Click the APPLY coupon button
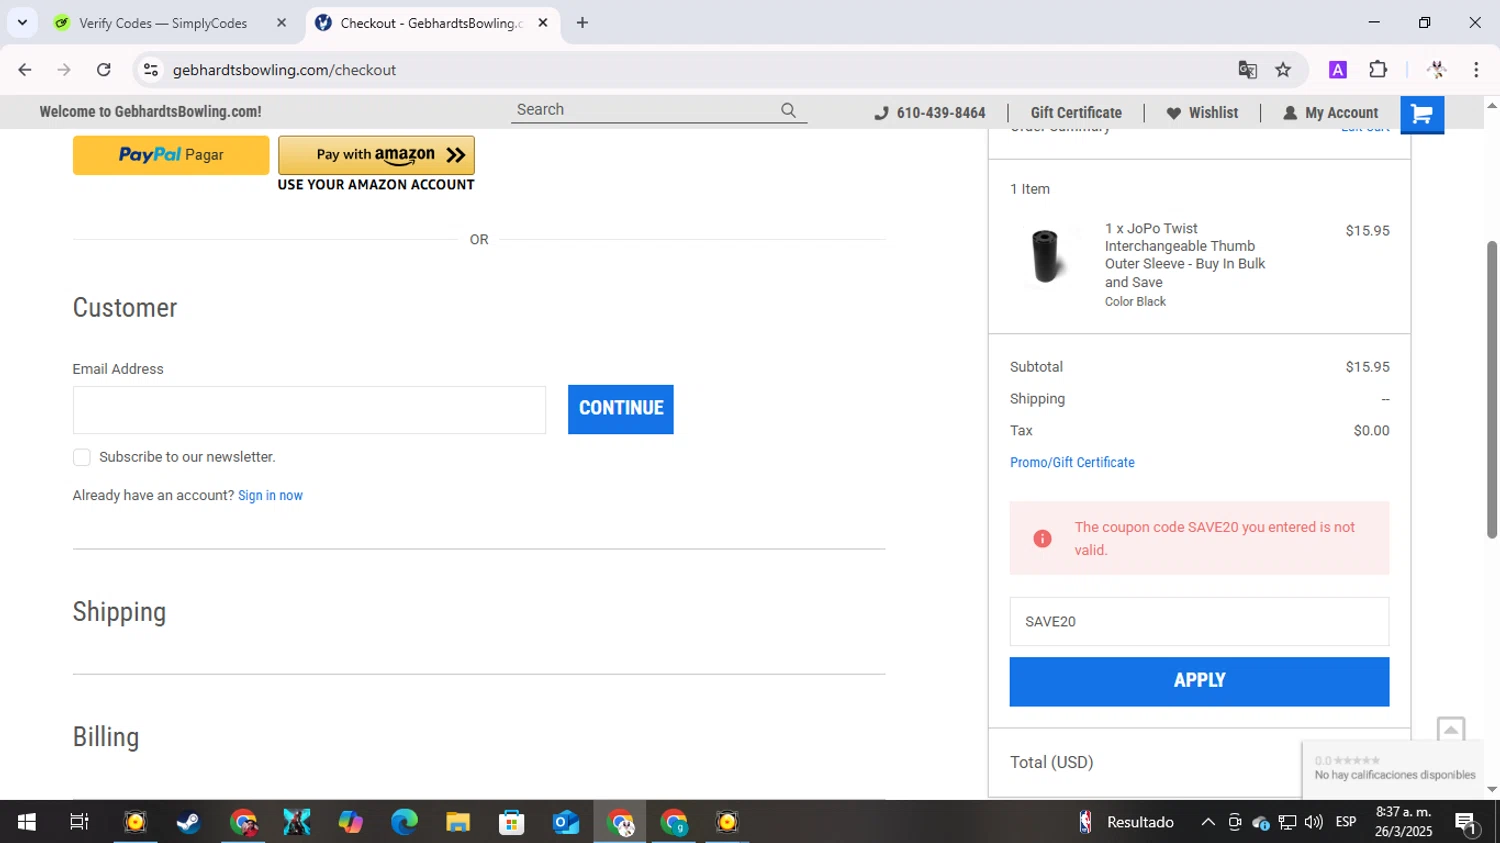1500x843 pixels. (x=1199, y=681)
